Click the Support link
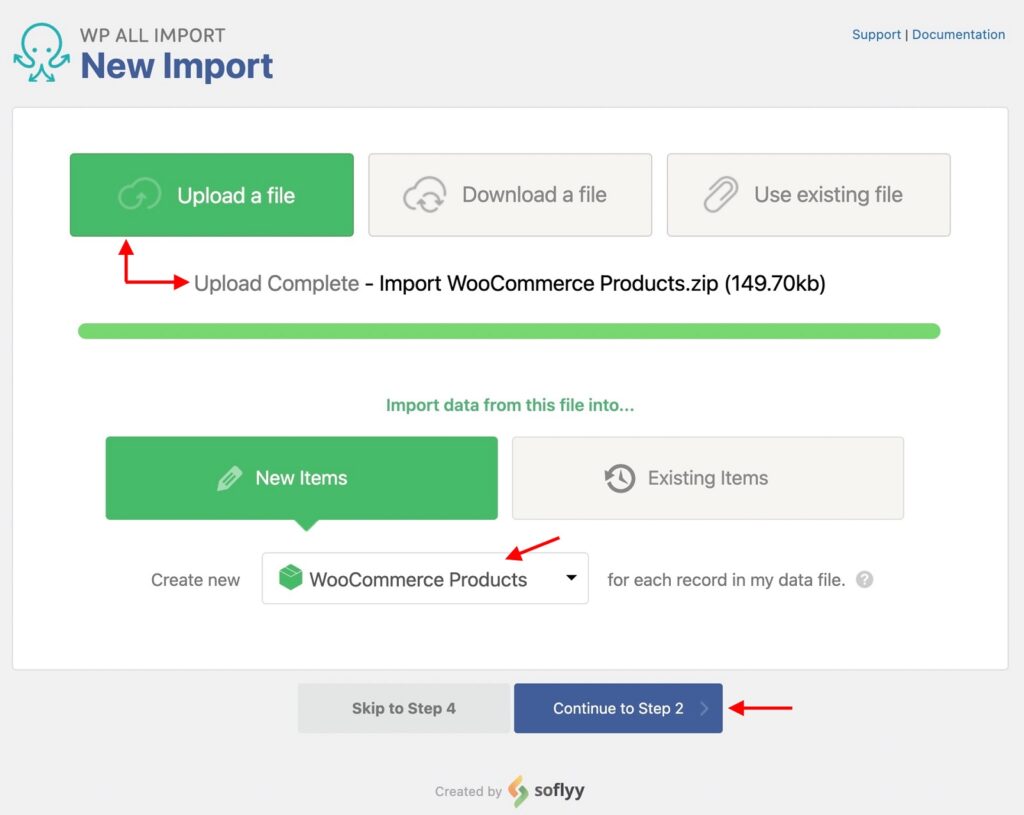This screenshot has width=1024, height=815. [876, 34]
